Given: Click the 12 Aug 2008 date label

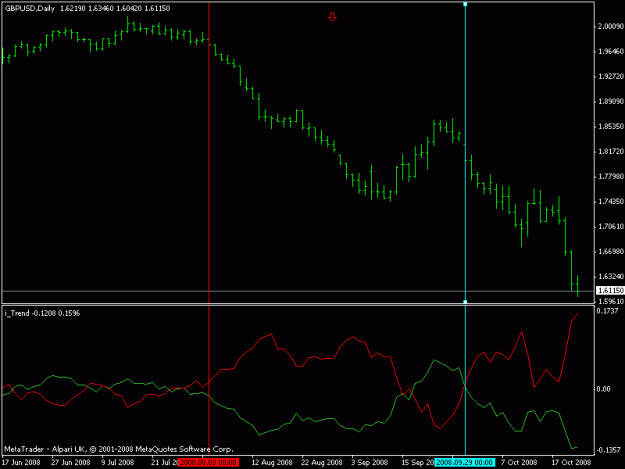Looking at the screenshot, I should 272,463.
